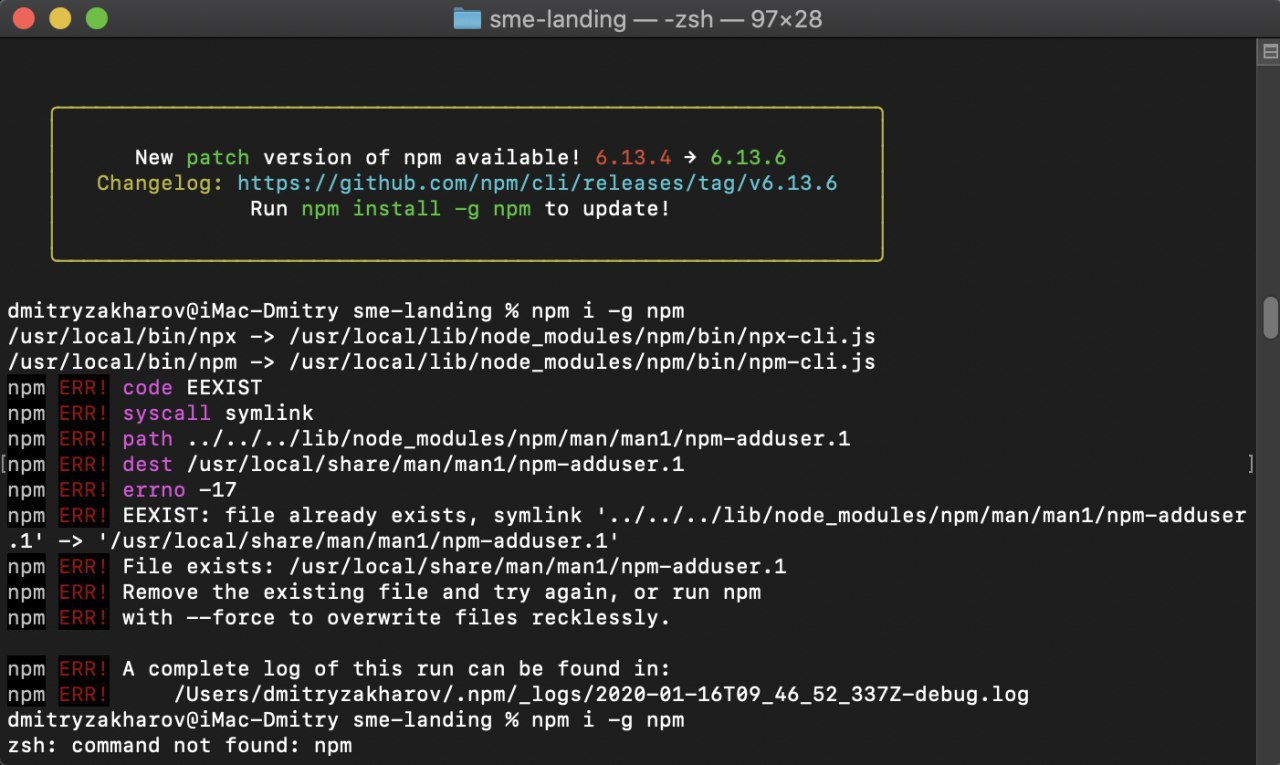This screenshot has width=1280, height=765.
Task: Click the 'path ../../../lib/node_modules' error line
Action: pos(429,439)
